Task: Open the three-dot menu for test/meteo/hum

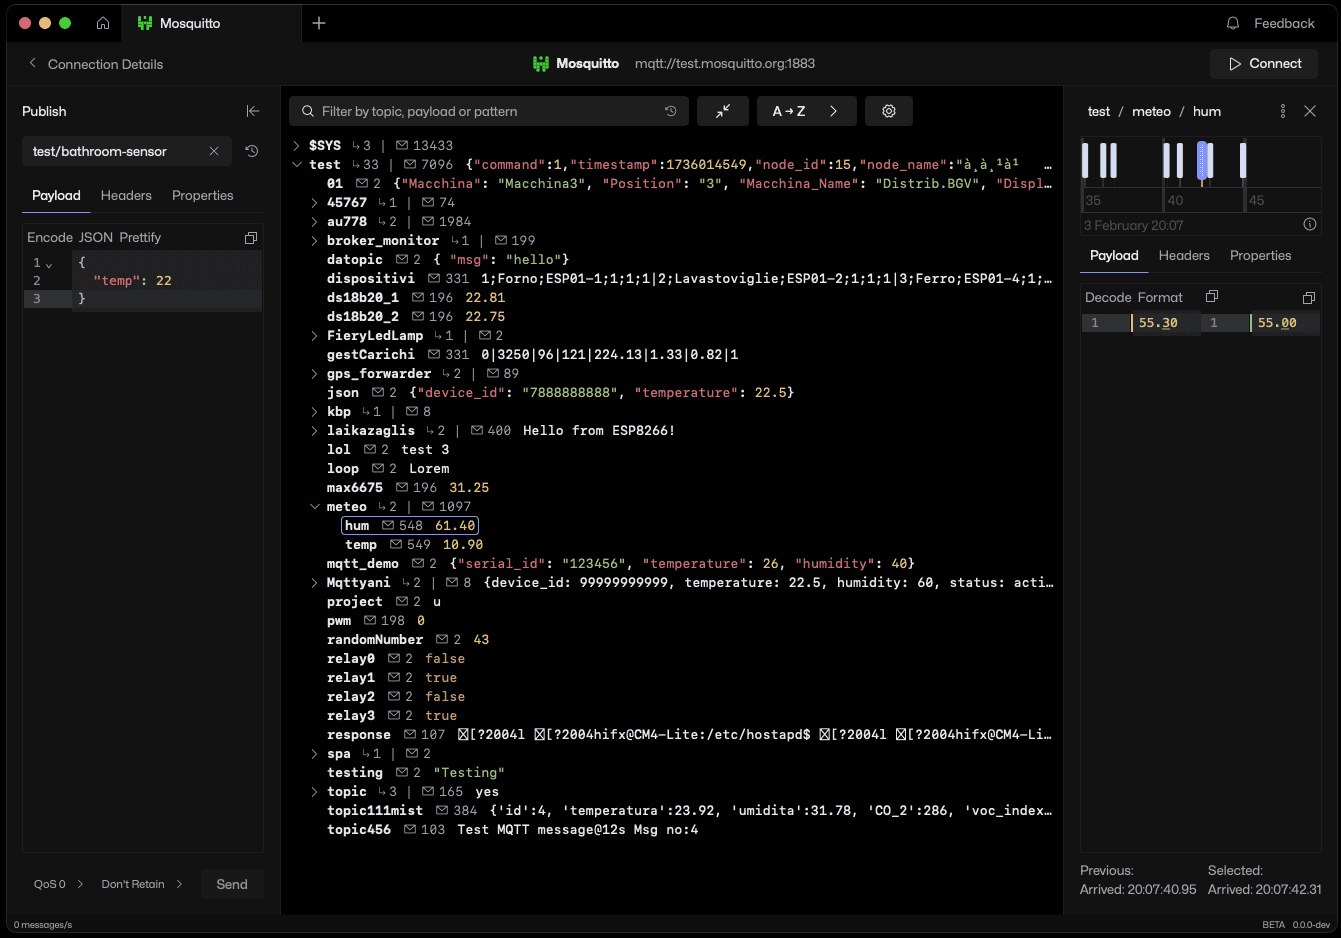Action: [1283, 111]
